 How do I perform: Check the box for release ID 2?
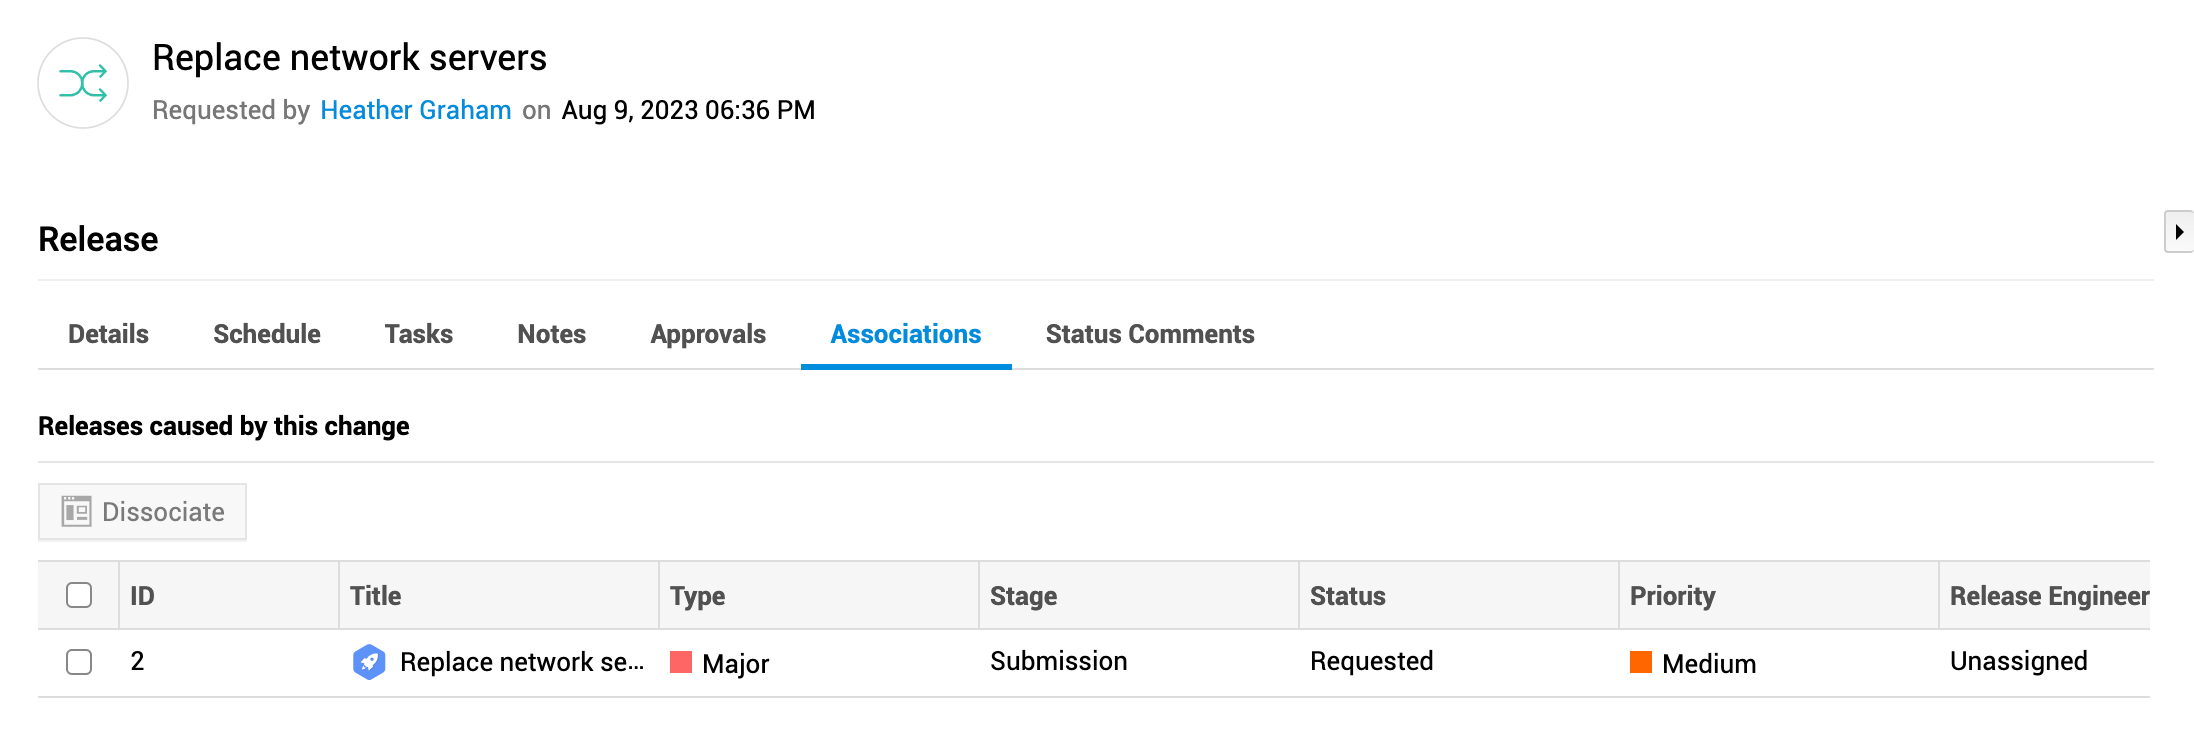click(x=79, y=662)
